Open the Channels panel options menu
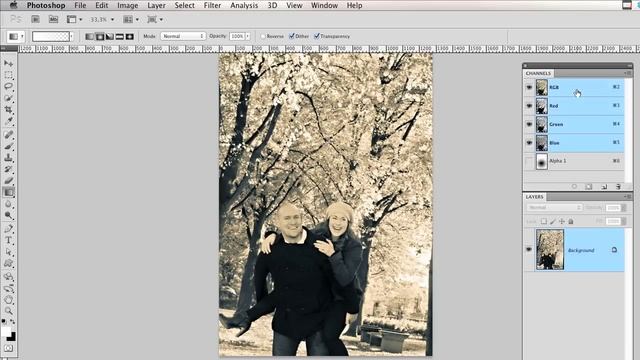640x360 pixels. [628, 73]
